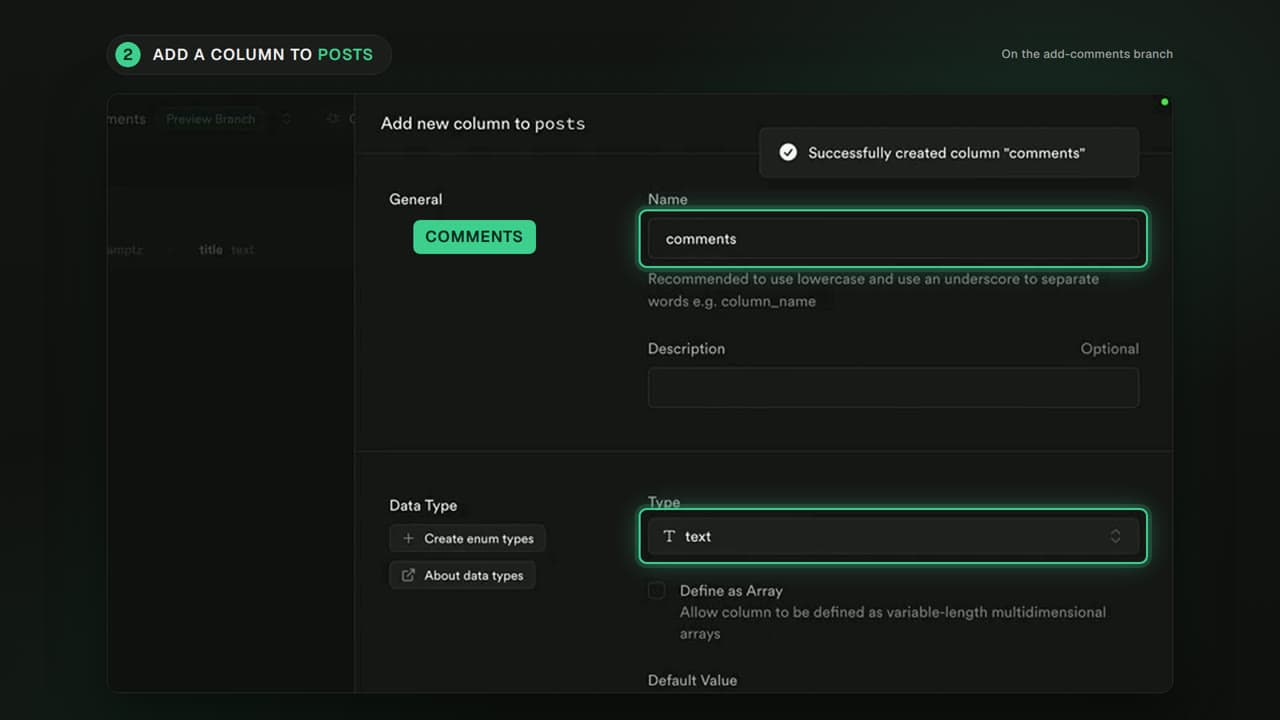The image size is (1280, 720).
Task: Click the "Add new column to posts" heading
Action: pyautogui.click(x=483, y=124)
